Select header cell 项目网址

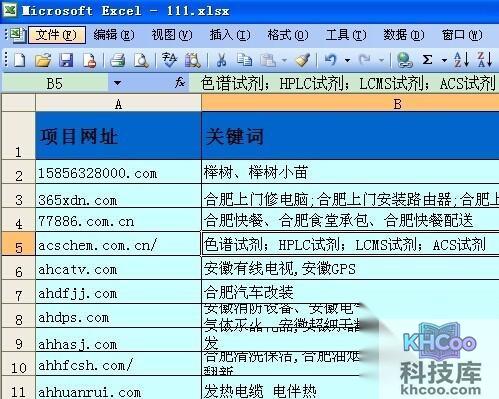pyautogui.click(x=118, y=136)
